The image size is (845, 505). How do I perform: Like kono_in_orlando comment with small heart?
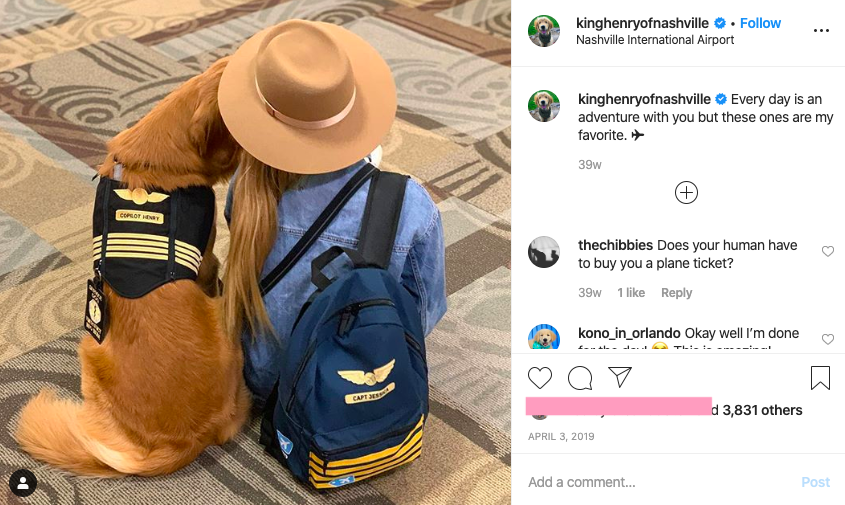coord(827,339)
